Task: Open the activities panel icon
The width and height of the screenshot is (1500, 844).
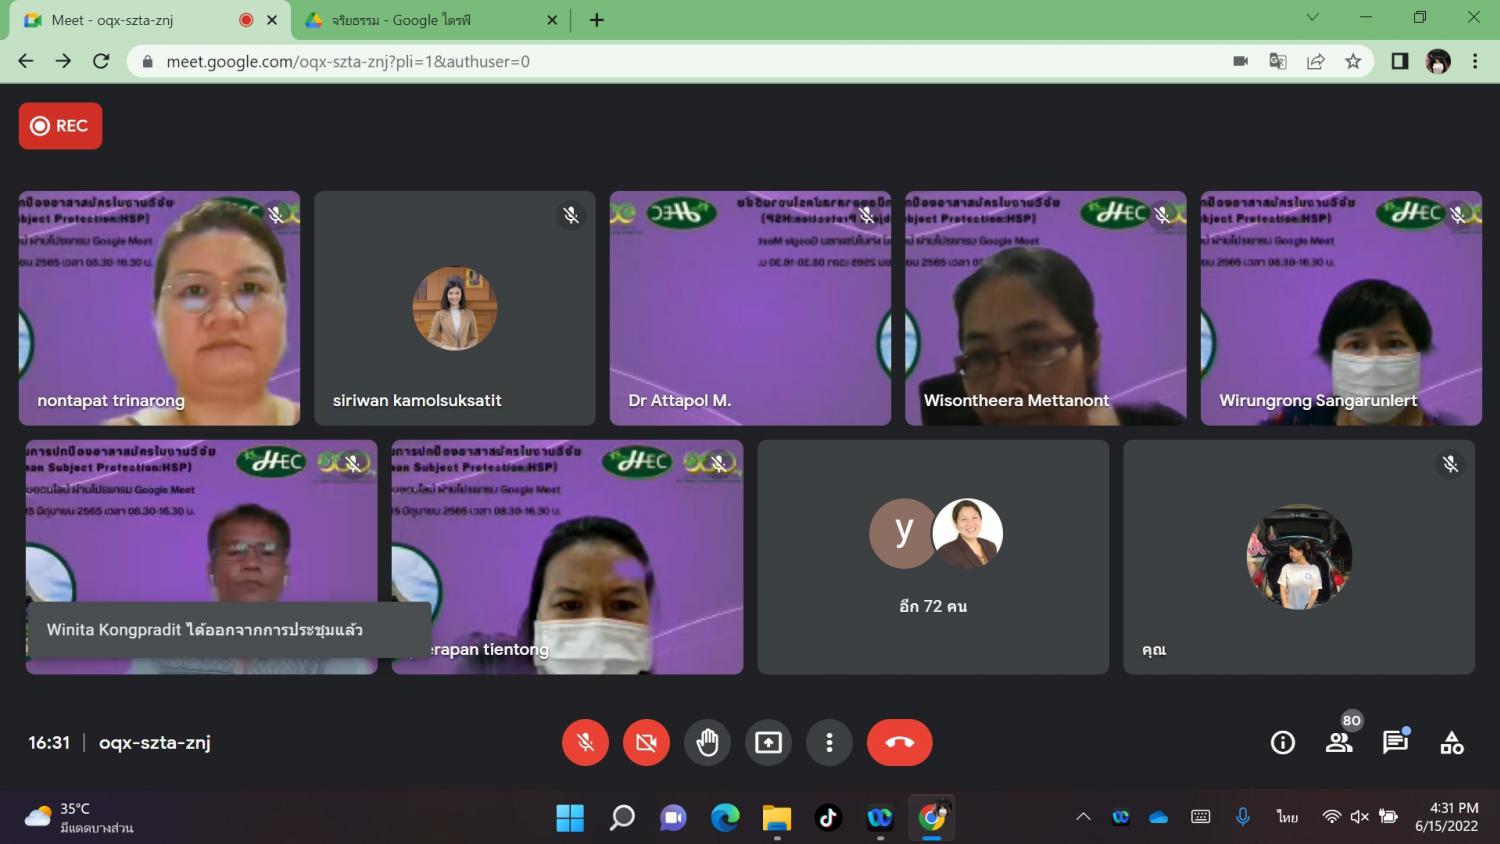Action: pyautogui.click(x=1451, y=742)
